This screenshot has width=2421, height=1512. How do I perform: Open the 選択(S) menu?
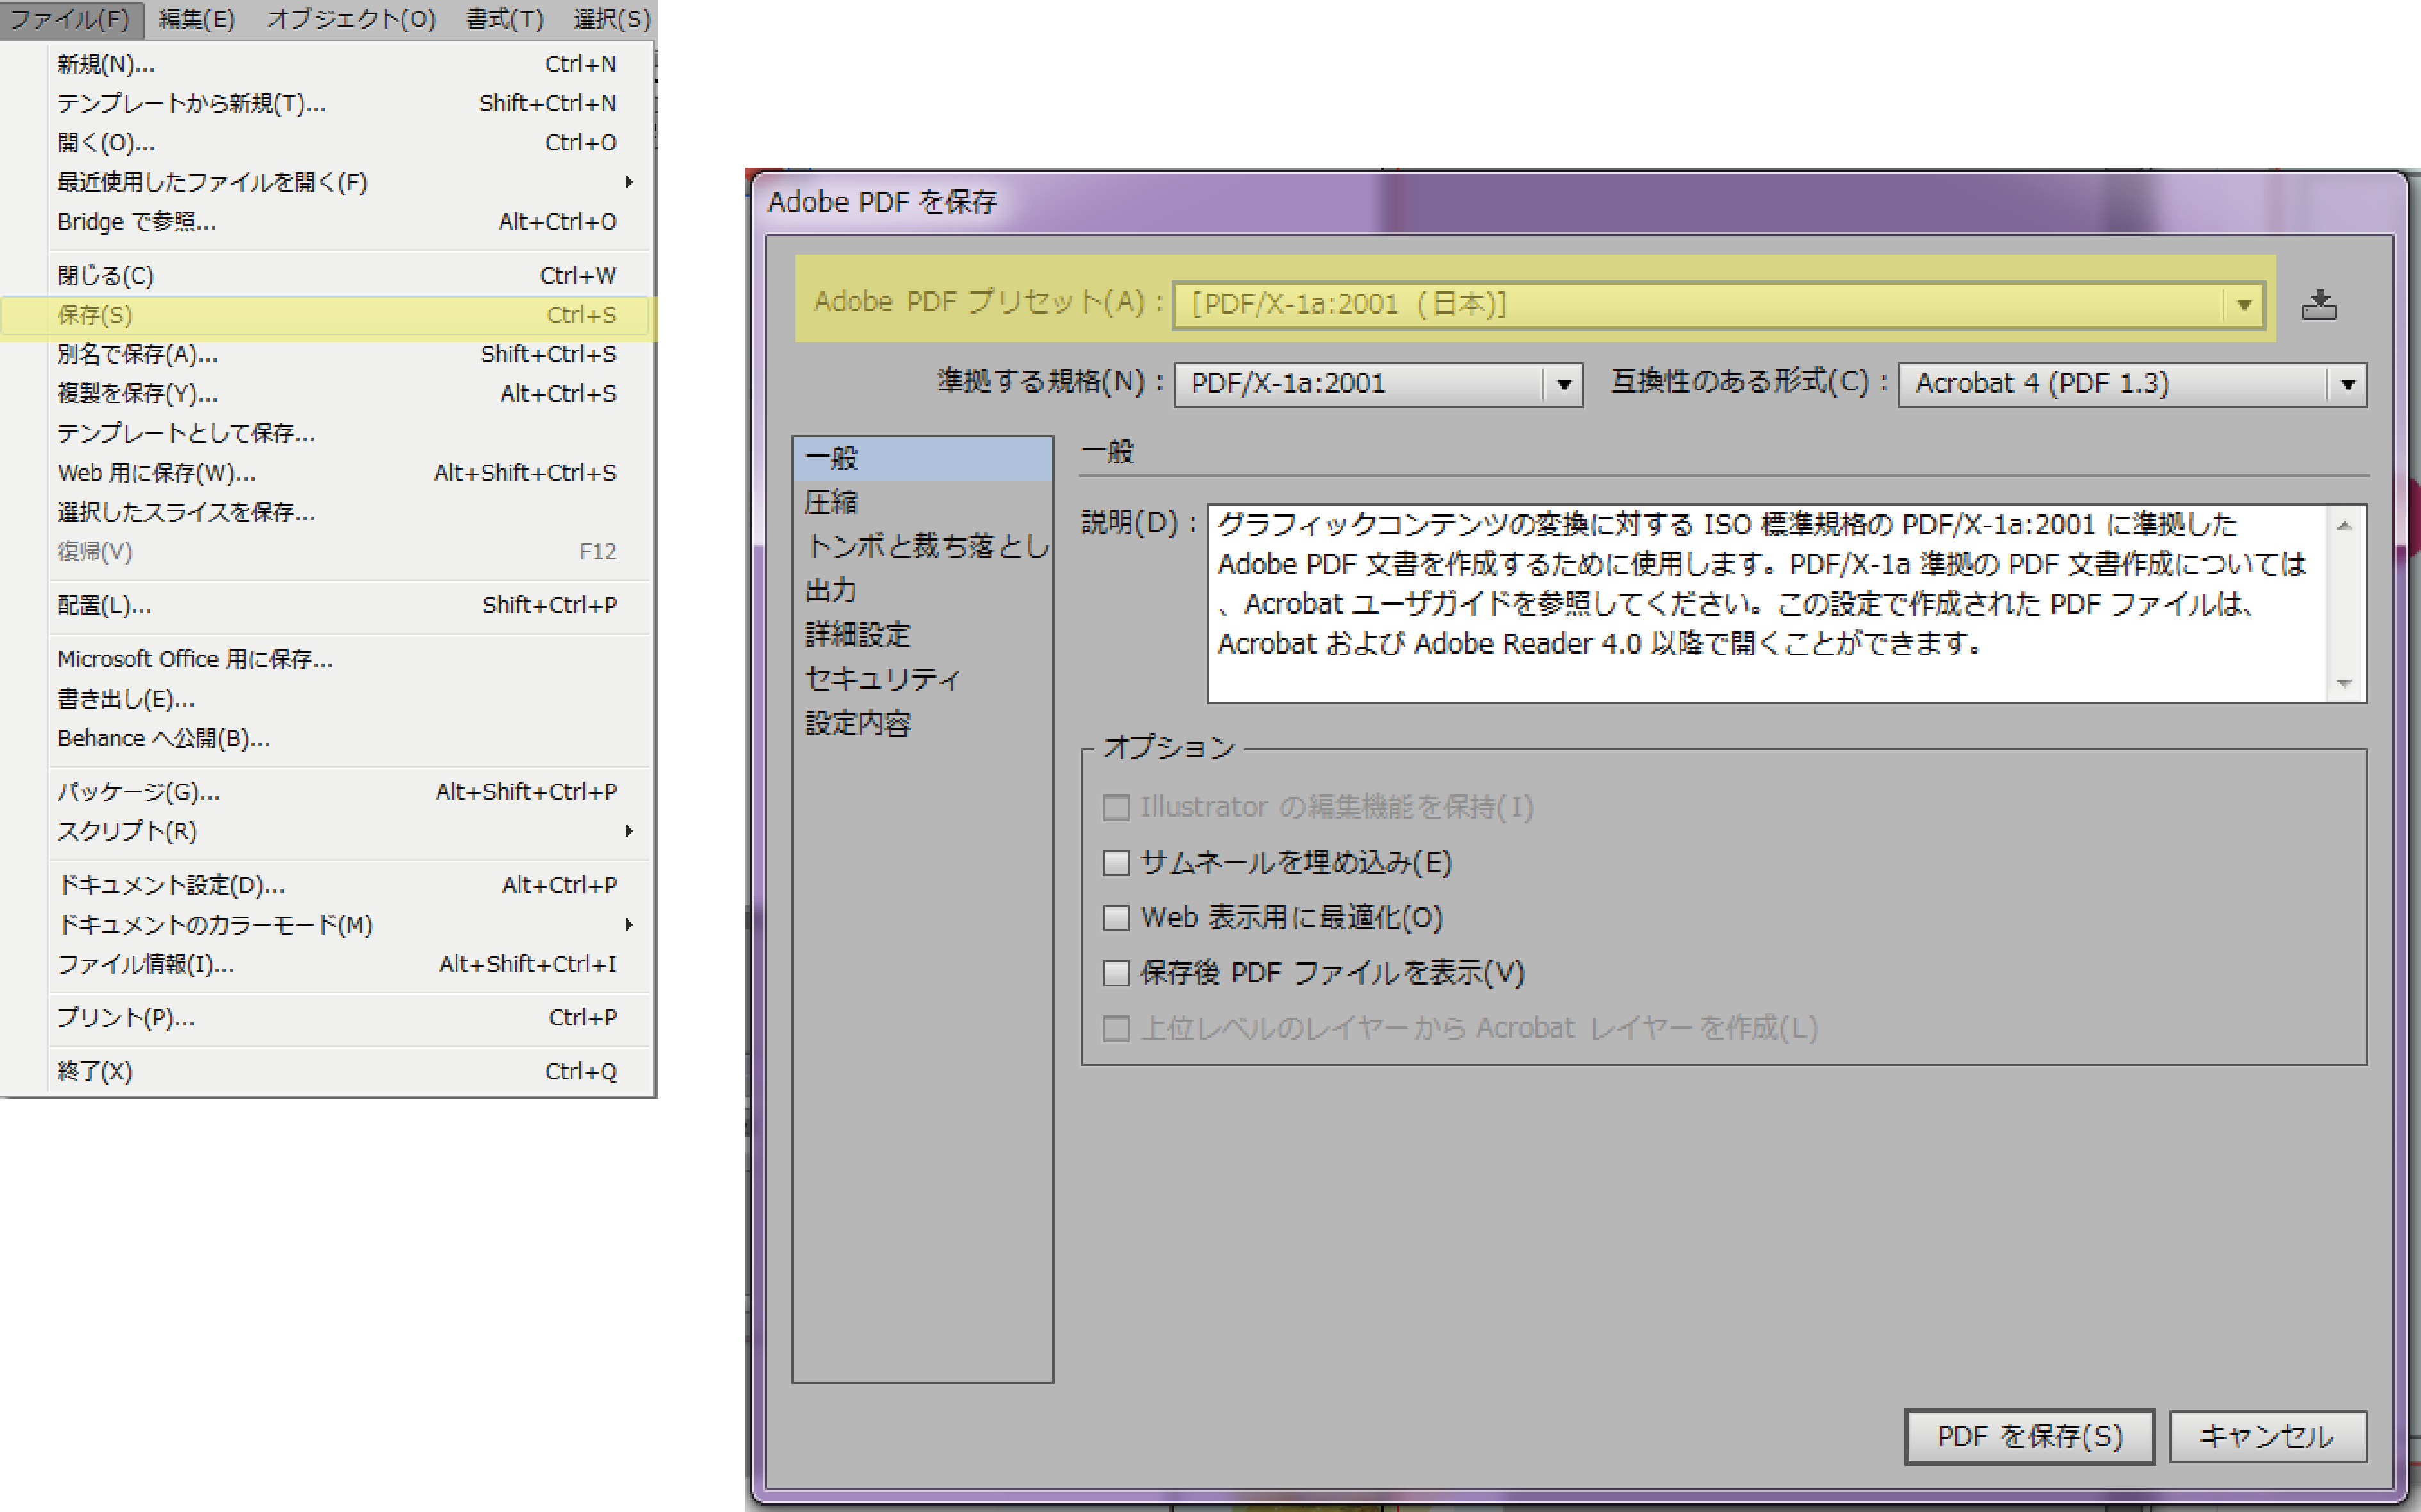(611, 19)
